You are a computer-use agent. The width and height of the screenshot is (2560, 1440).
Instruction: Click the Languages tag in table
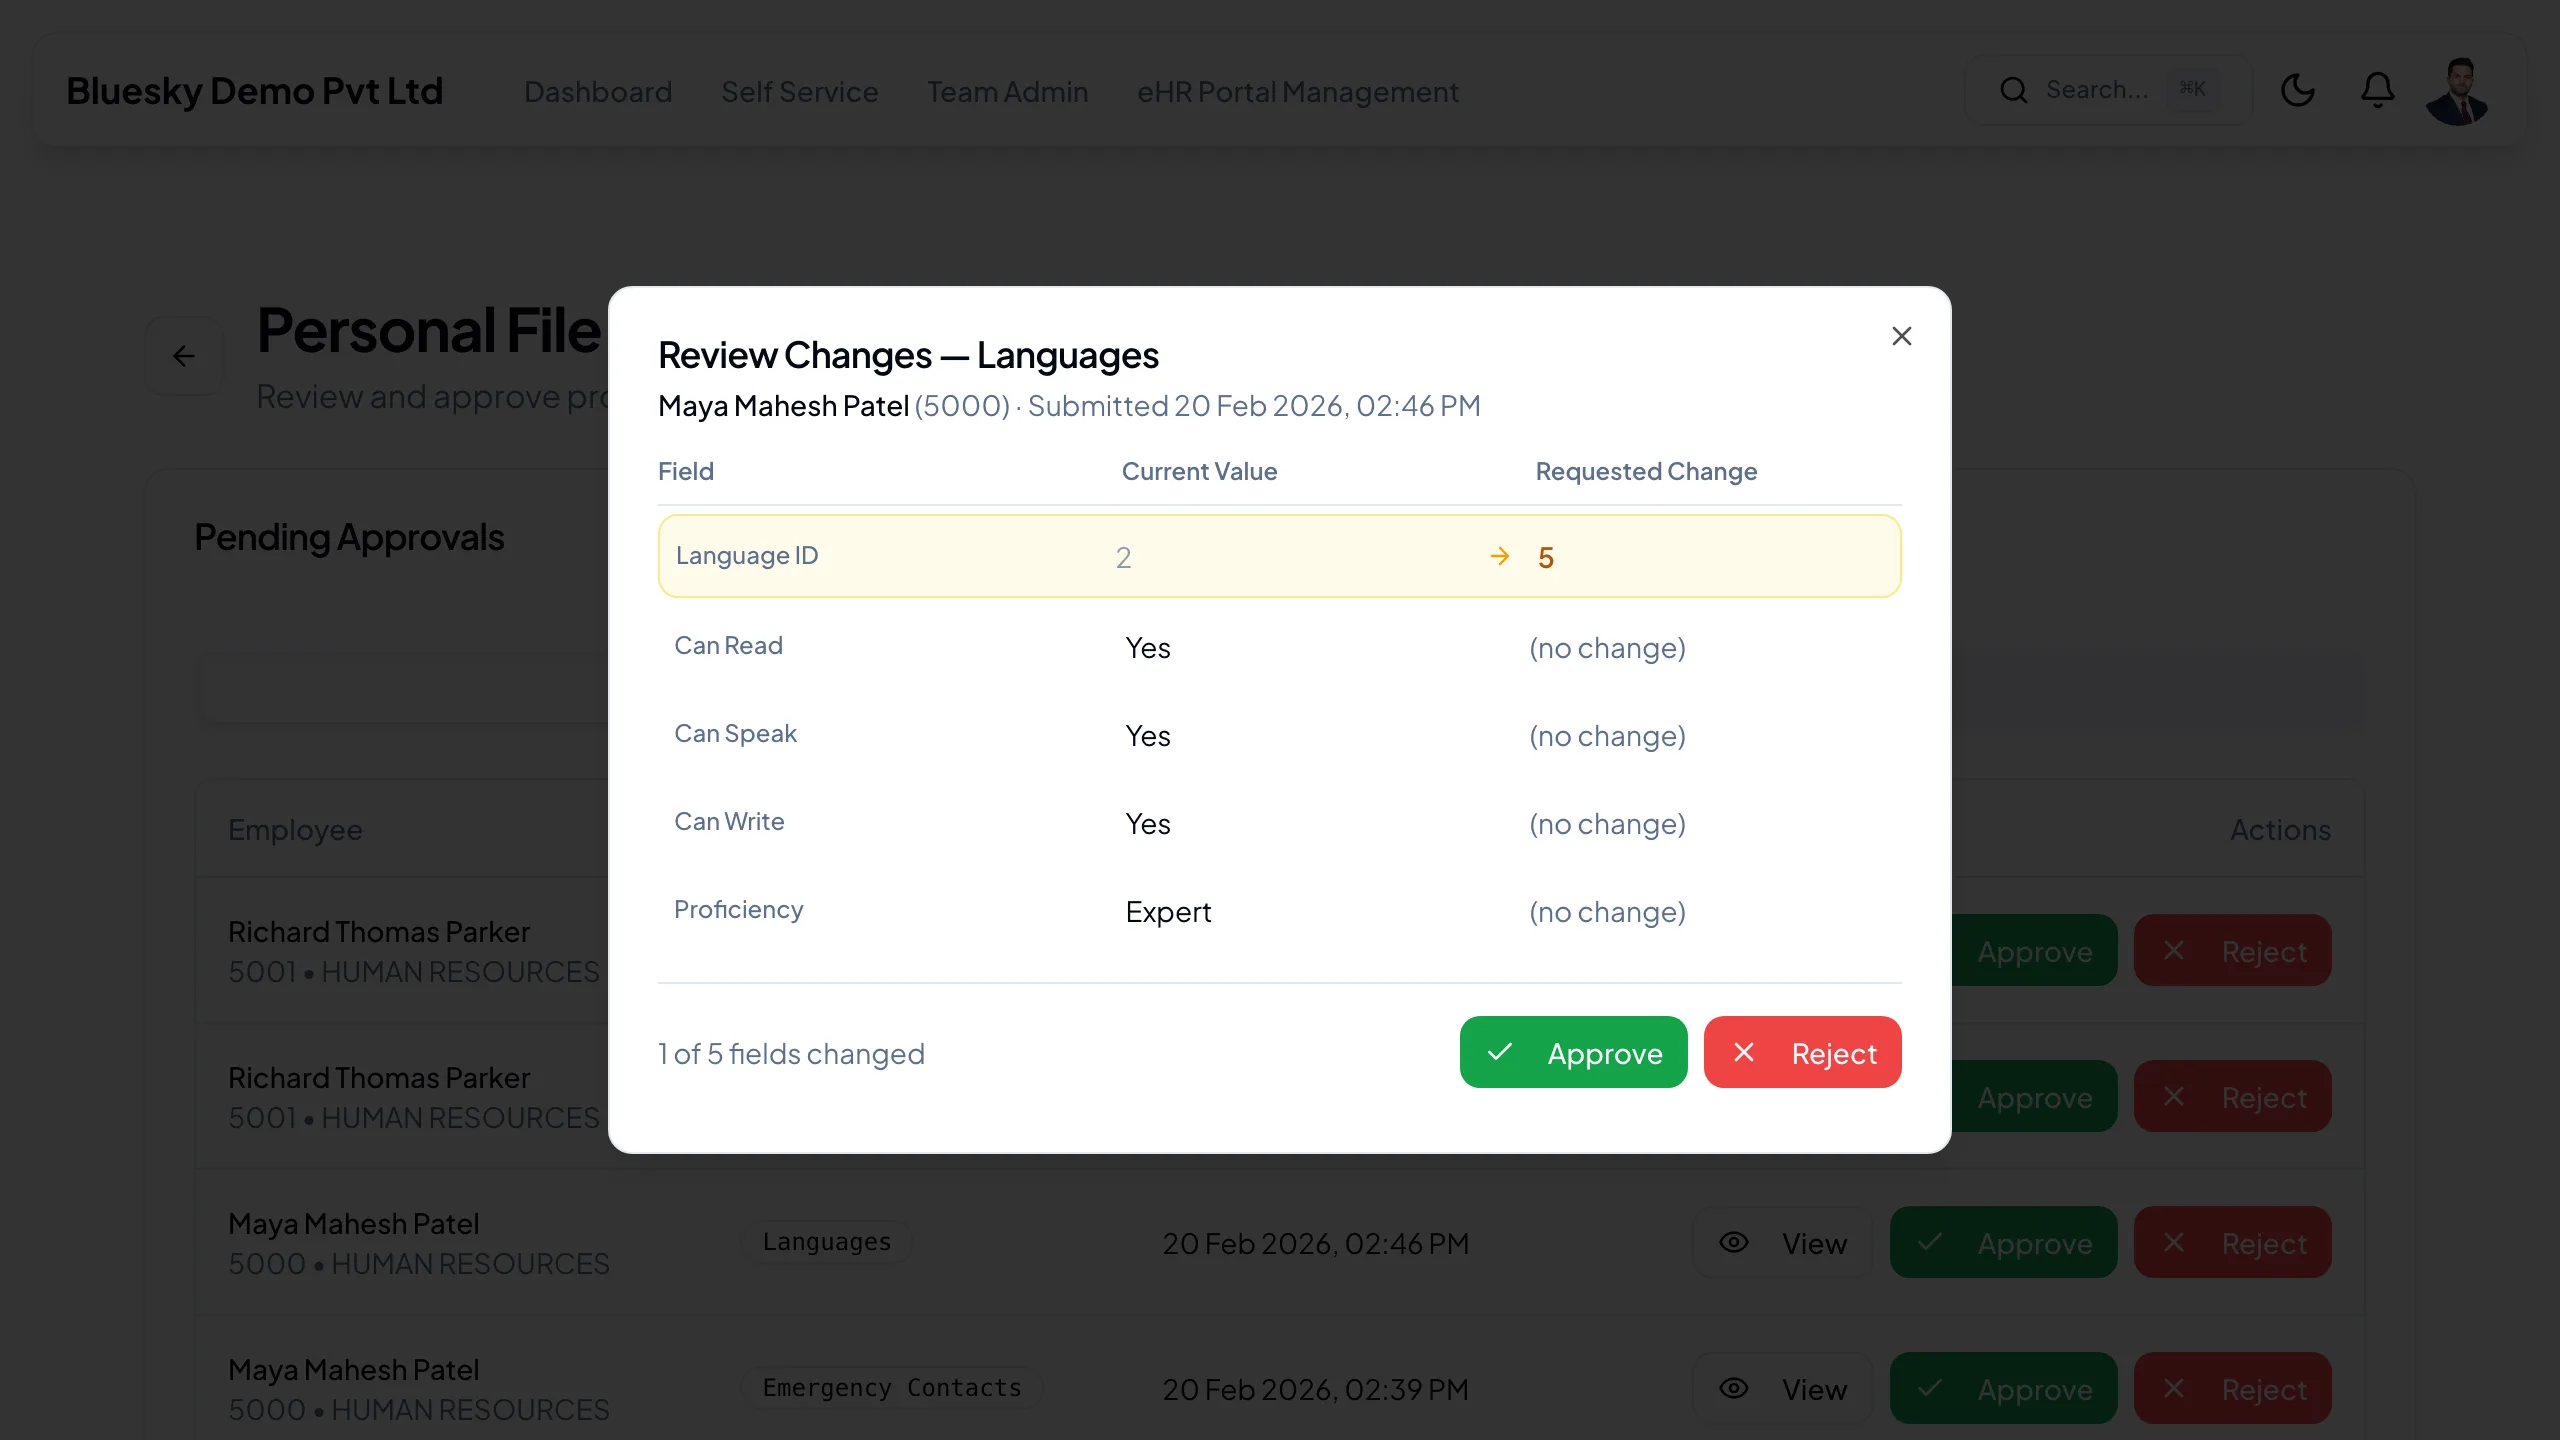click(826, 1242)
